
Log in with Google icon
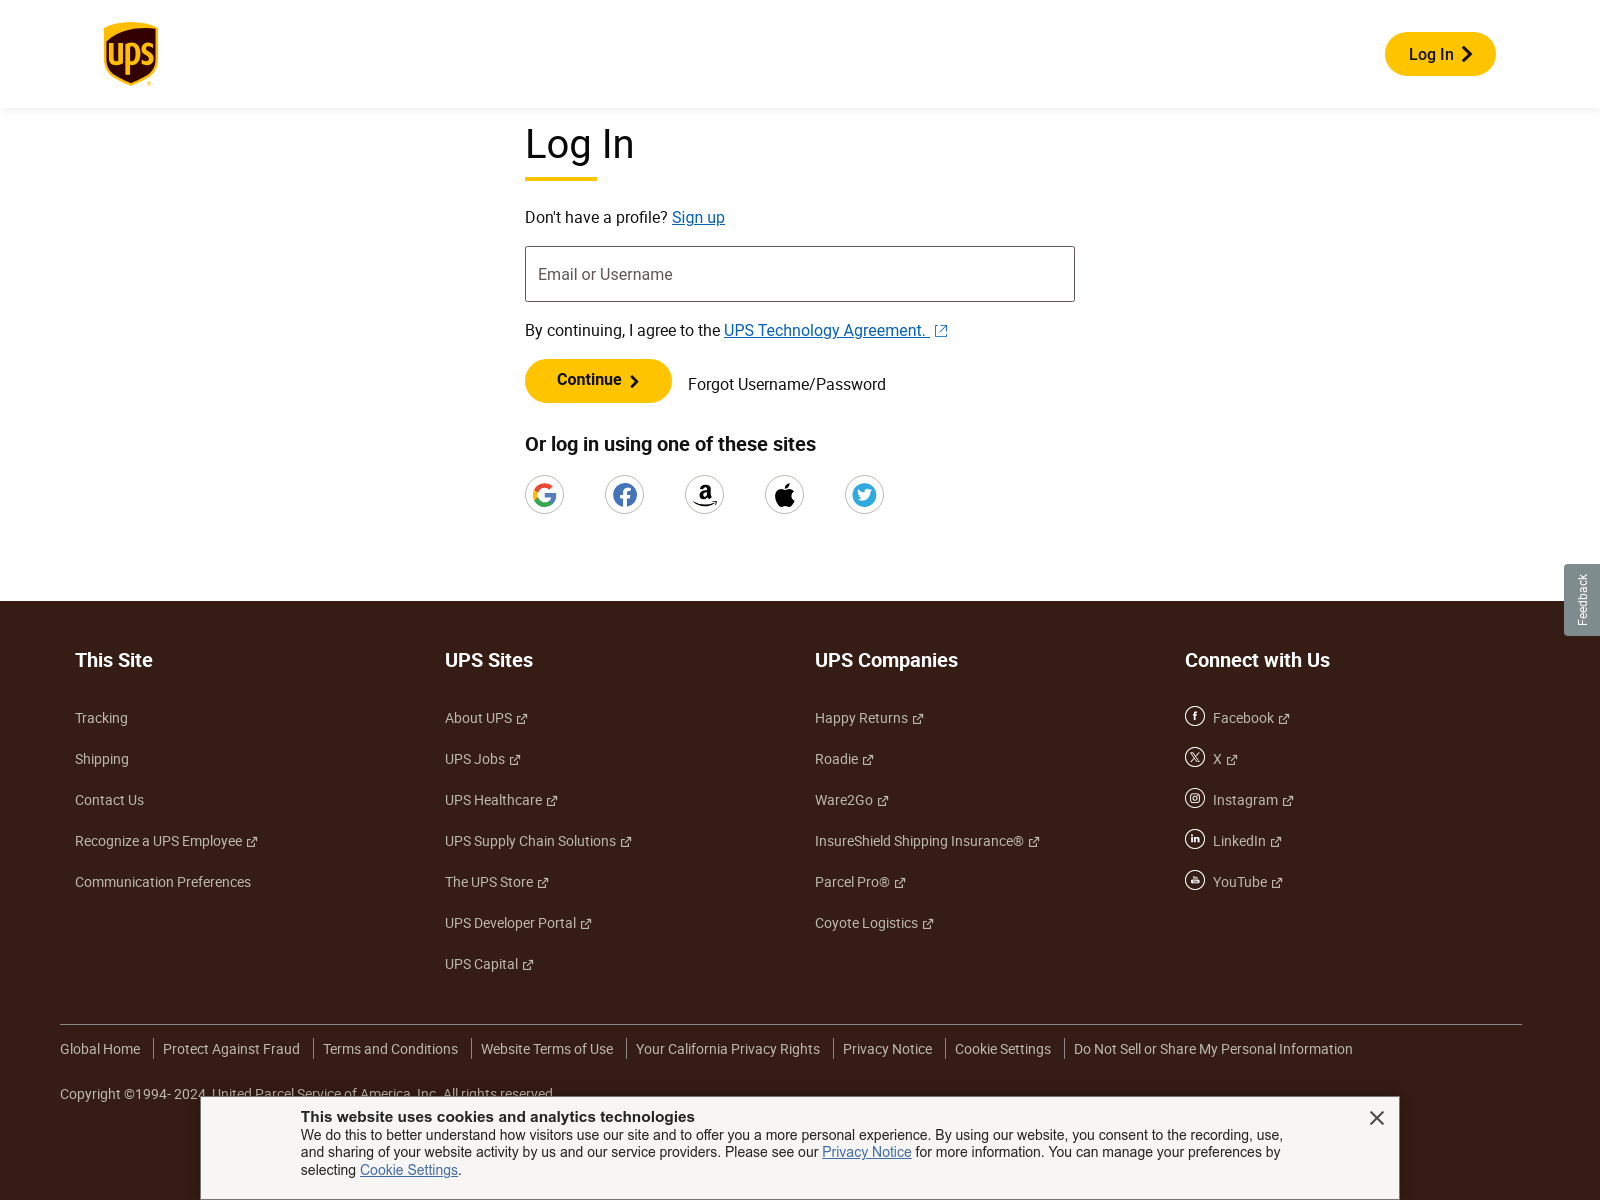545,495
